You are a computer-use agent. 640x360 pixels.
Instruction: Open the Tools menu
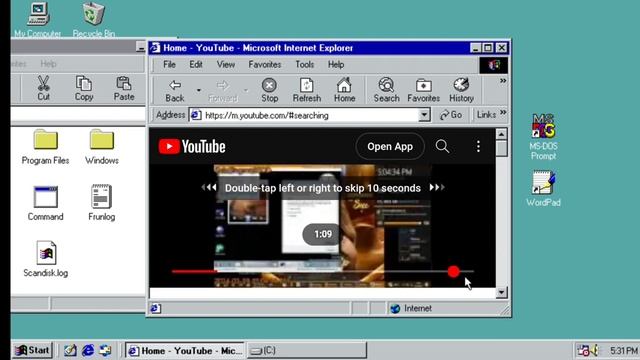pos(304,64)
